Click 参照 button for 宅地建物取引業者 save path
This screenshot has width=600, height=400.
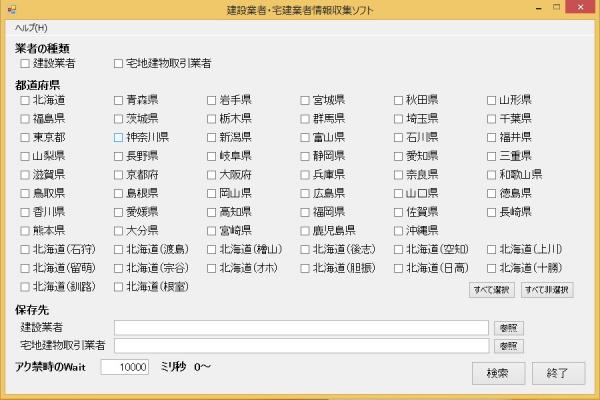pyautogui.click(x=509, y=345)
